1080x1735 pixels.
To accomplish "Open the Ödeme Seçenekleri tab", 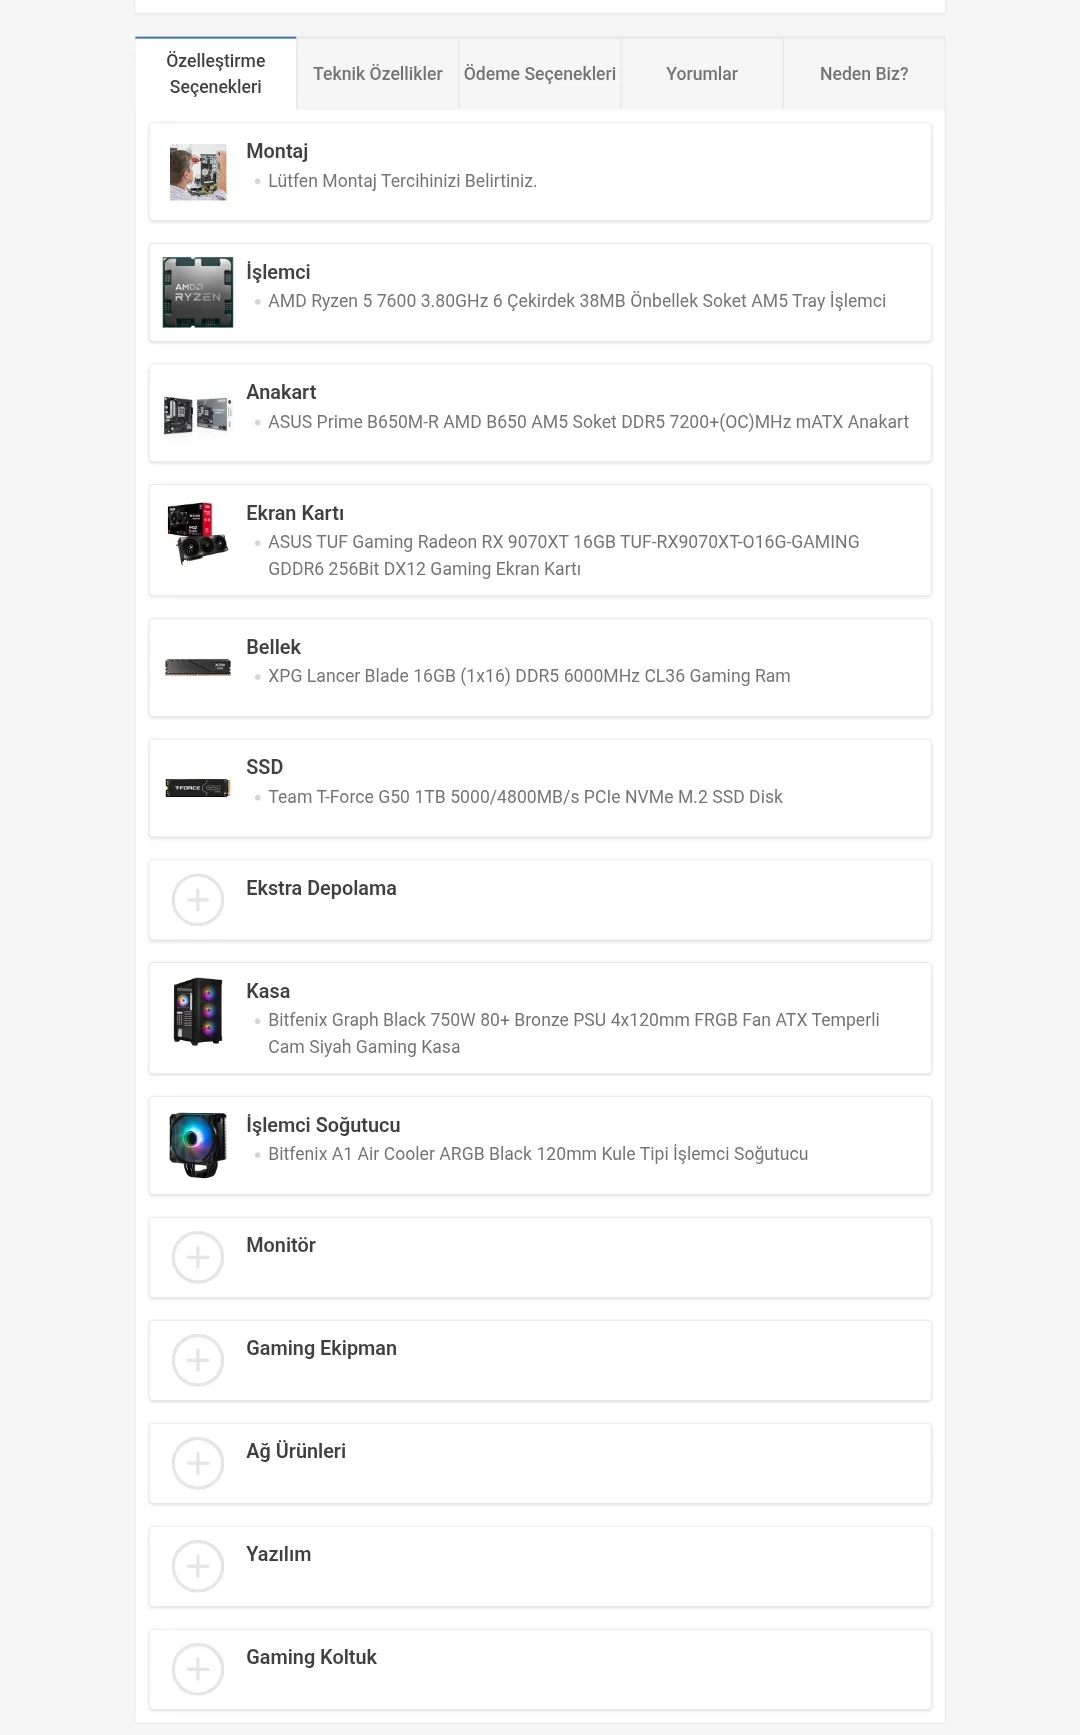I will (540, 74).
